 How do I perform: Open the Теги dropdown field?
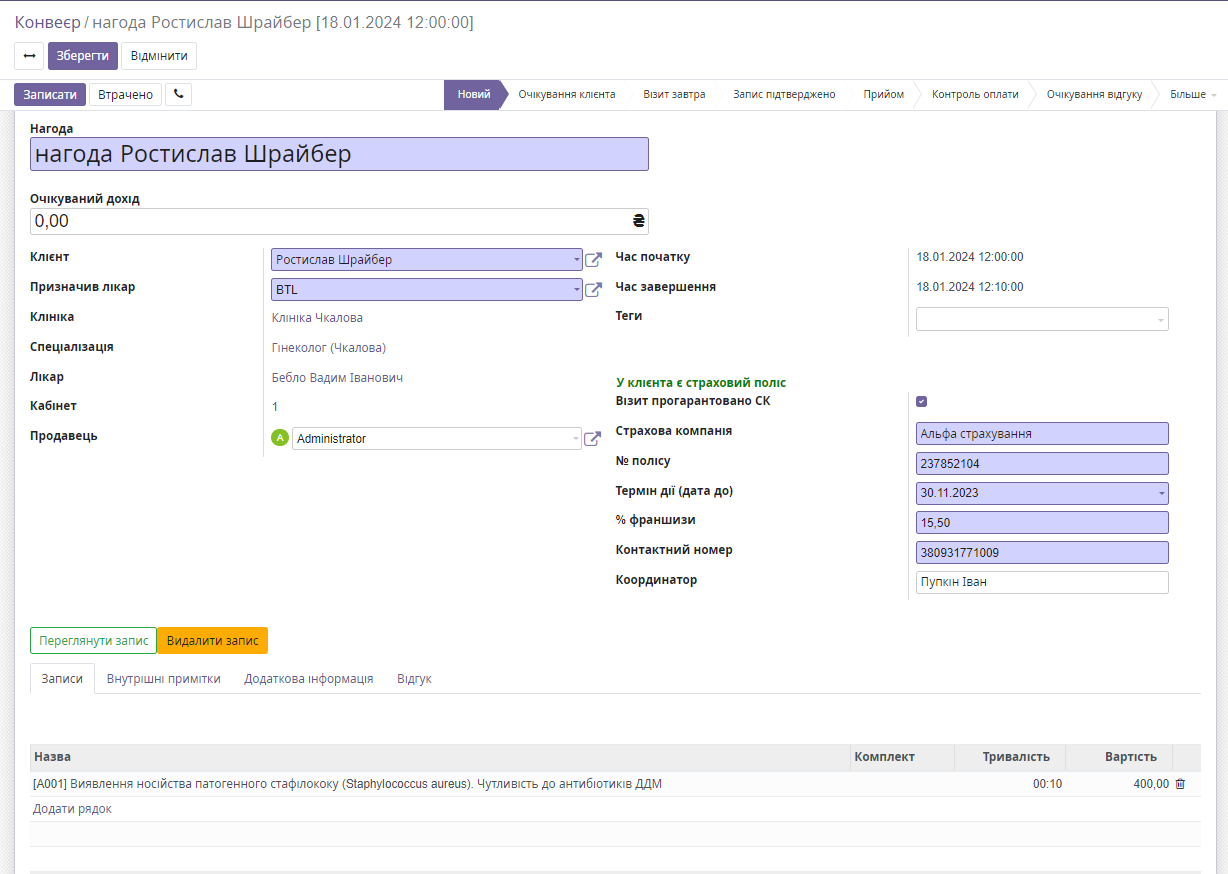[1041, 319]
